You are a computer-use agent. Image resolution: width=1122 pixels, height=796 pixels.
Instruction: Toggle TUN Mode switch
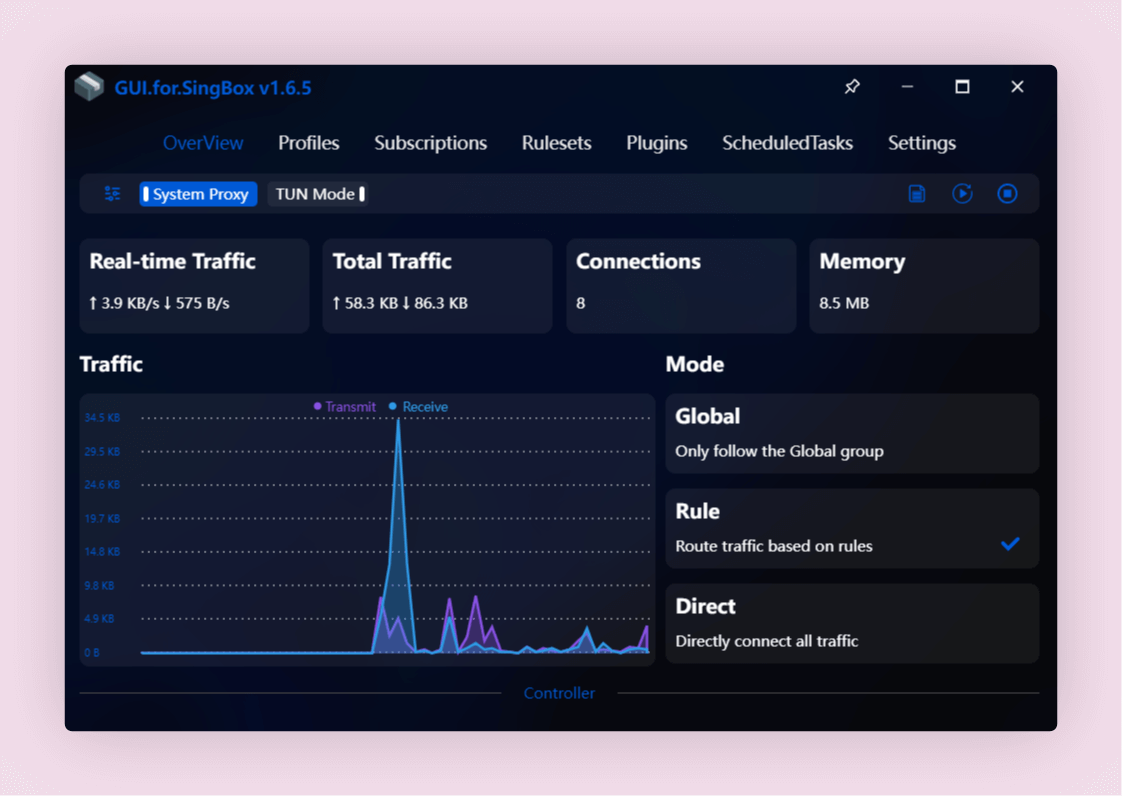pos(318,194)
